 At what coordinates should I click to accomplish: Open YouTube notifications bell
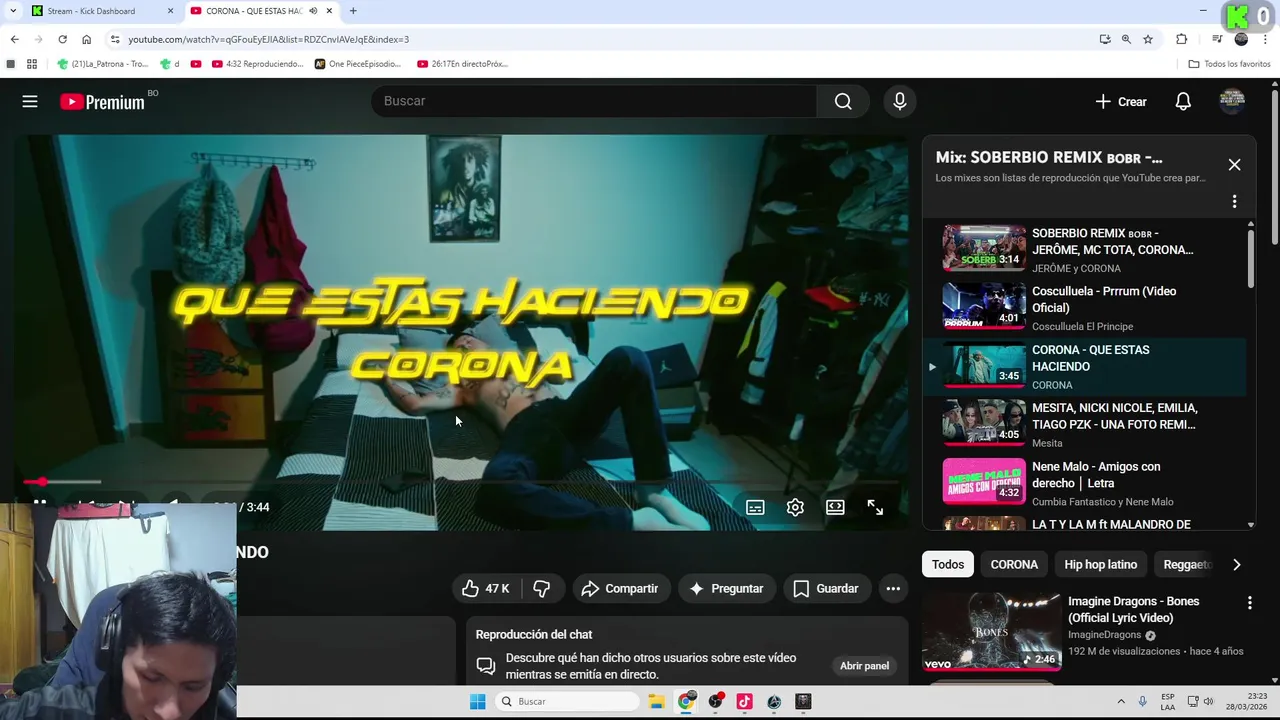point(1183,101)
